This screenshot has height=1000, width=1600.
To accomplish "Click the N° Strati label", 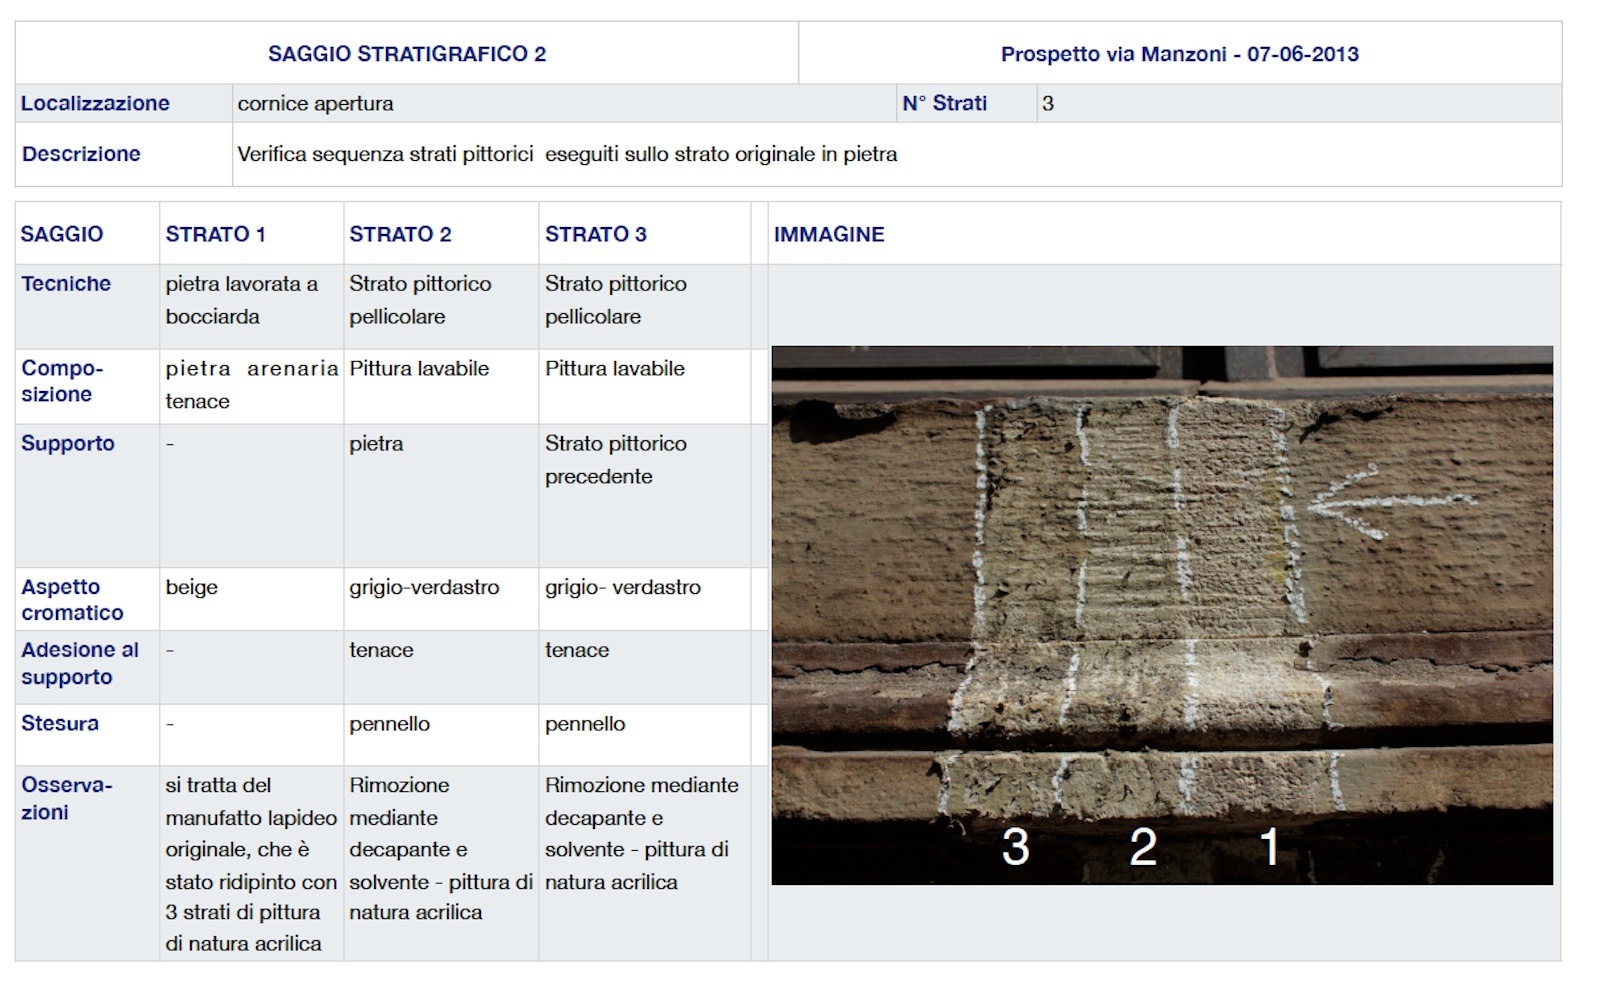I will point(943,103).
